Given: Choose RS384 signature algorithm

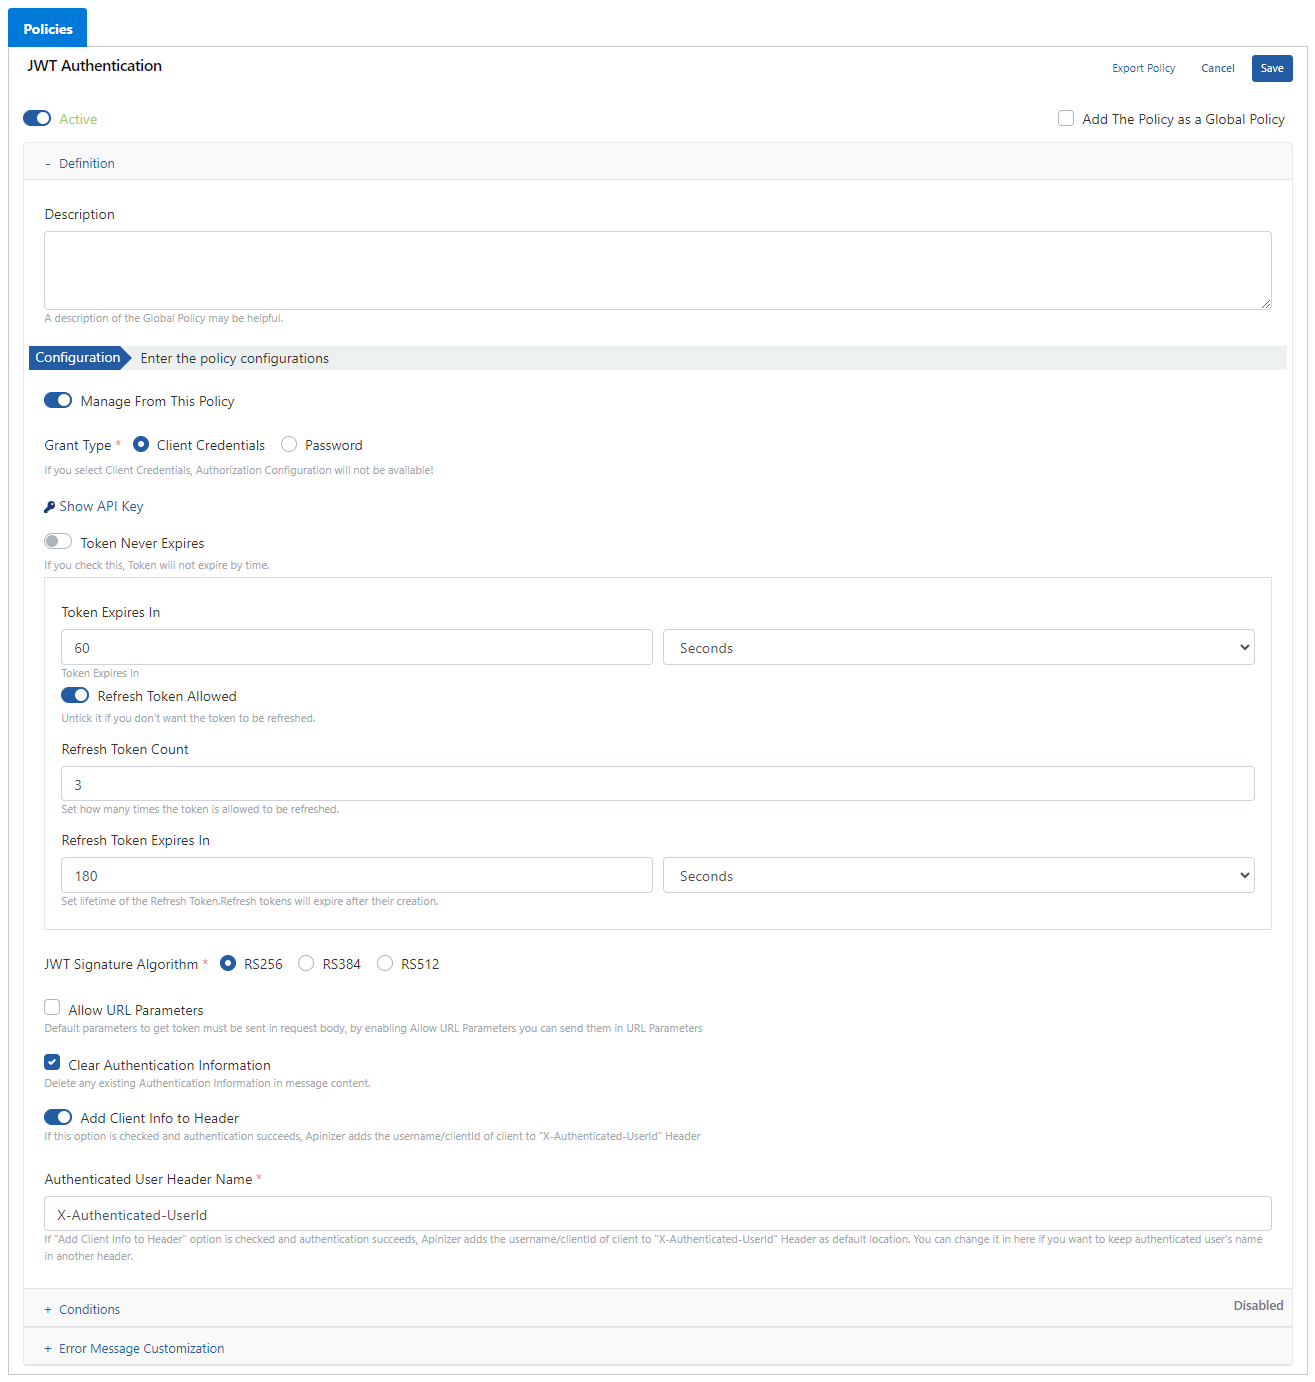Looking at the screenshot, I should pyautogui.click(x=306, y=964).
